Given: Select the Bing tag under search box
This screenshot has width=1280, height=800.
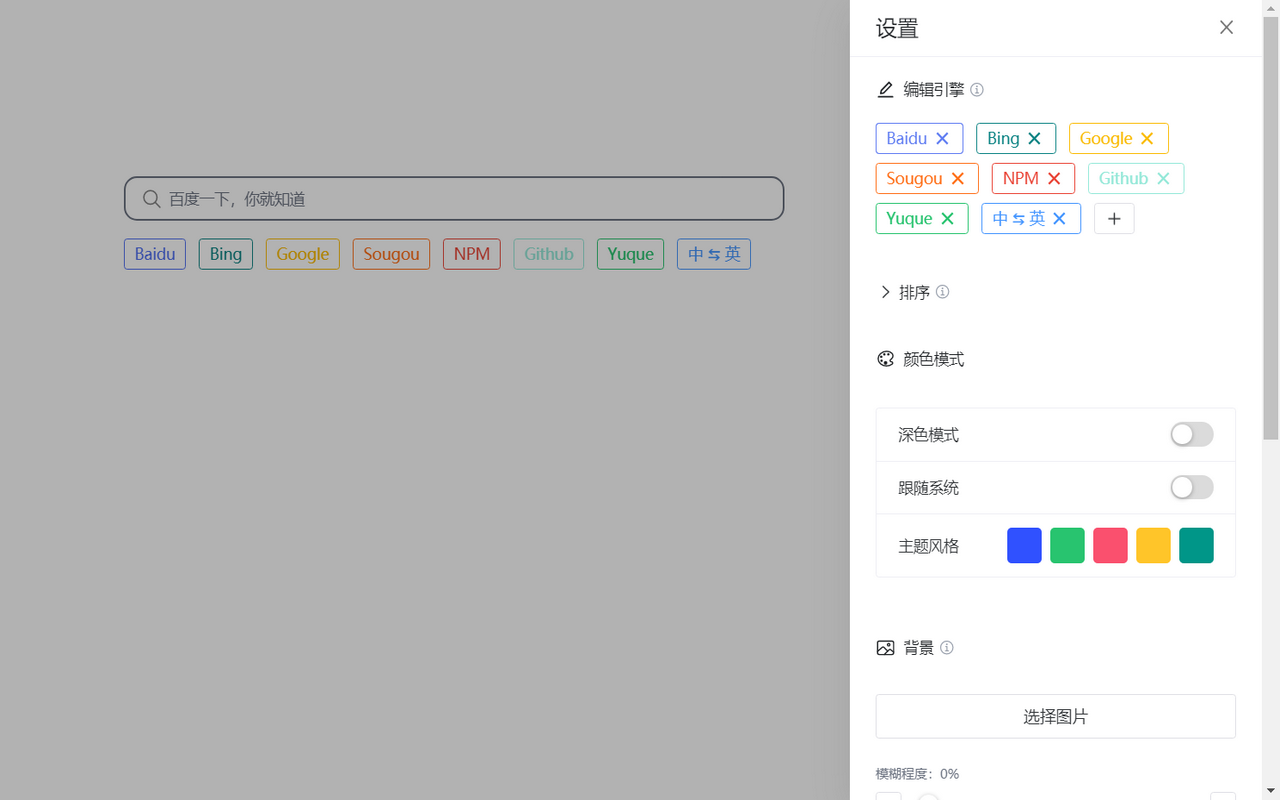Looking at the screenshot, I should pyautogui.click(x=226, y=254).
